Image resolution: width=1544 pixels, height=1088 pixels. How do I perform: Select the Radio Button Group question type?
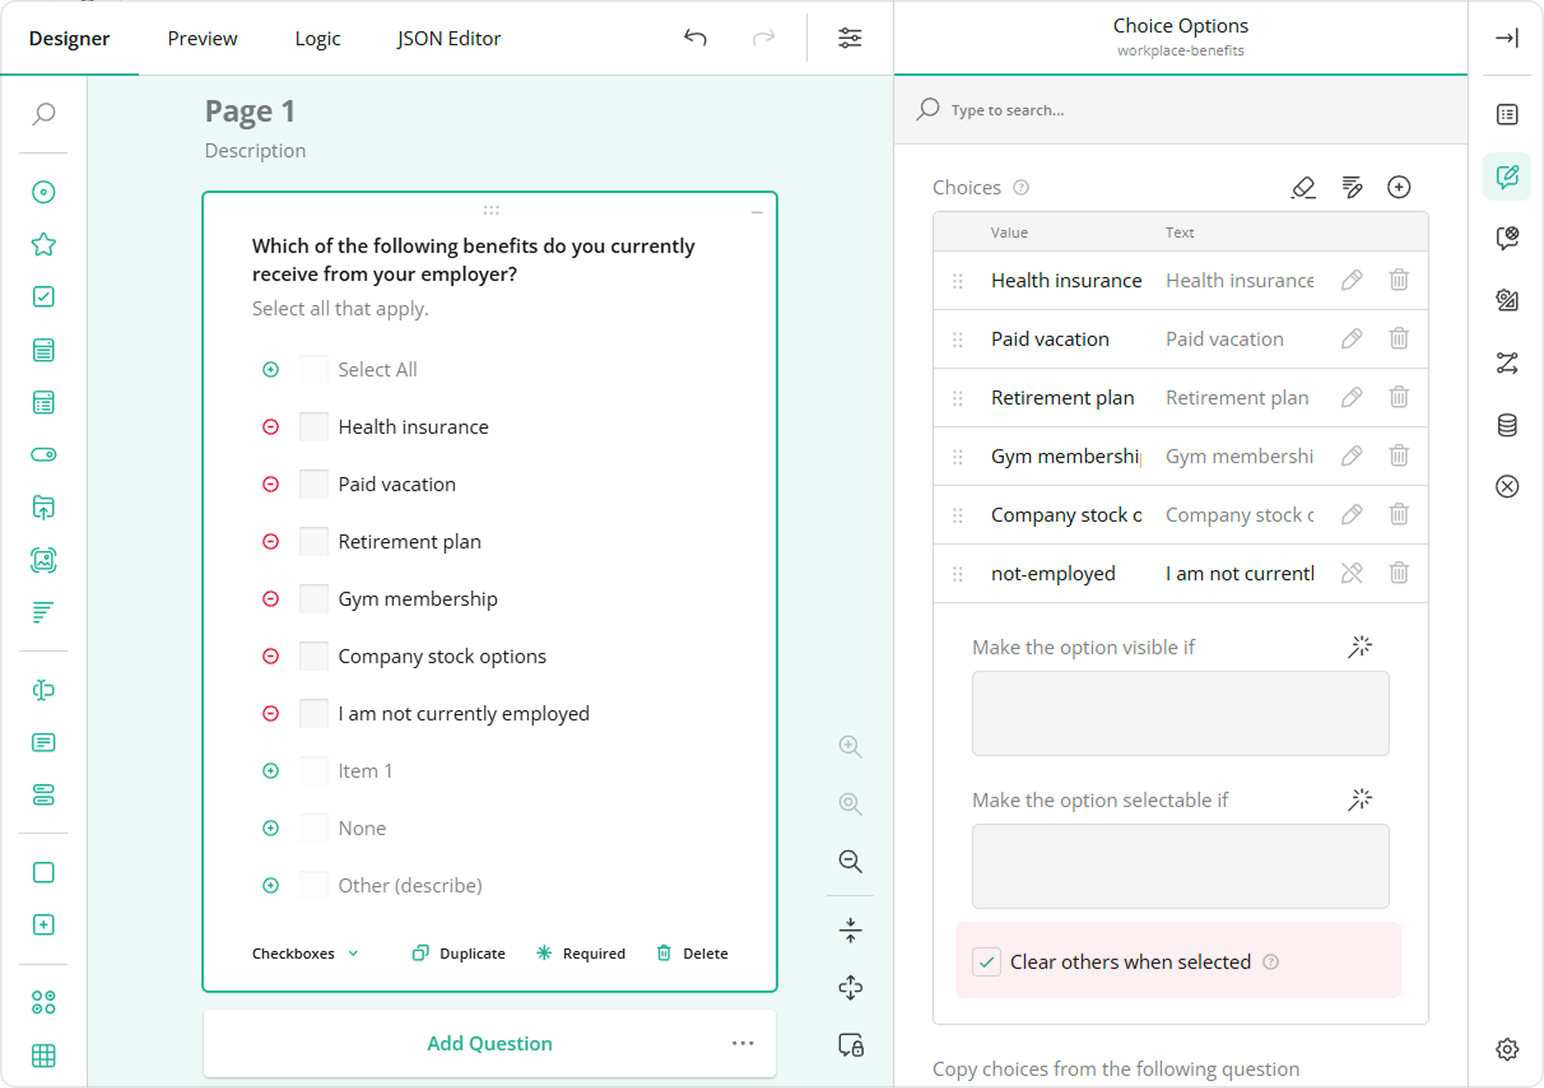(43, 192)
